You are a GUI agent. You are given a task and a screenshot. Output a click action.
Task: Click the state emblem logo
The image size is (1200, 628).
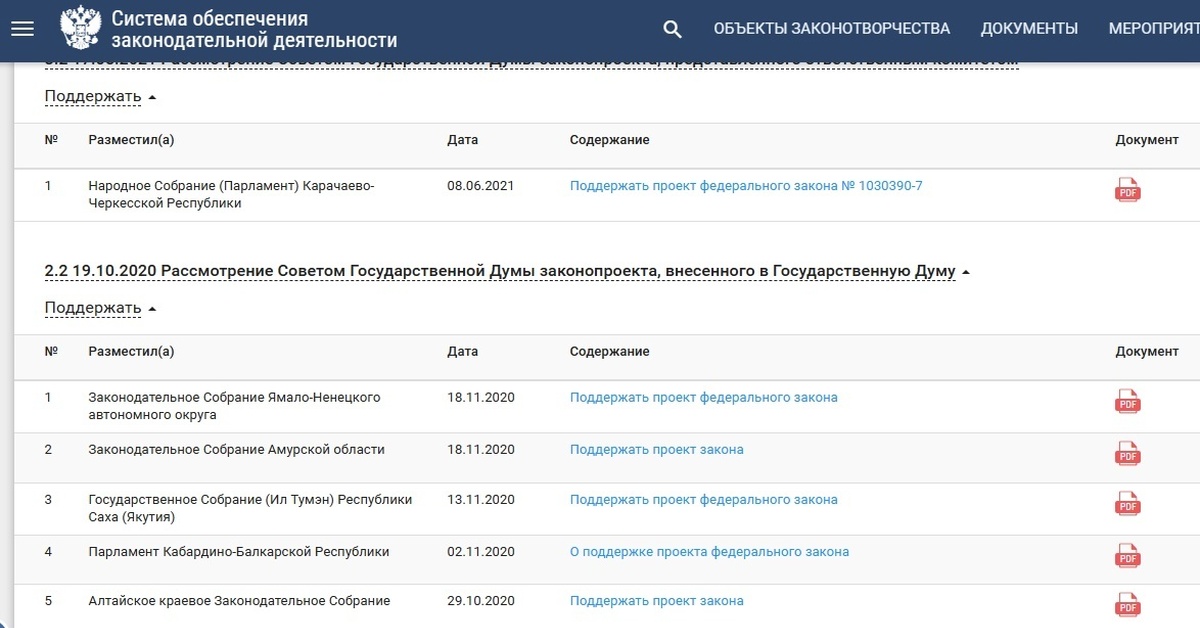80,28
